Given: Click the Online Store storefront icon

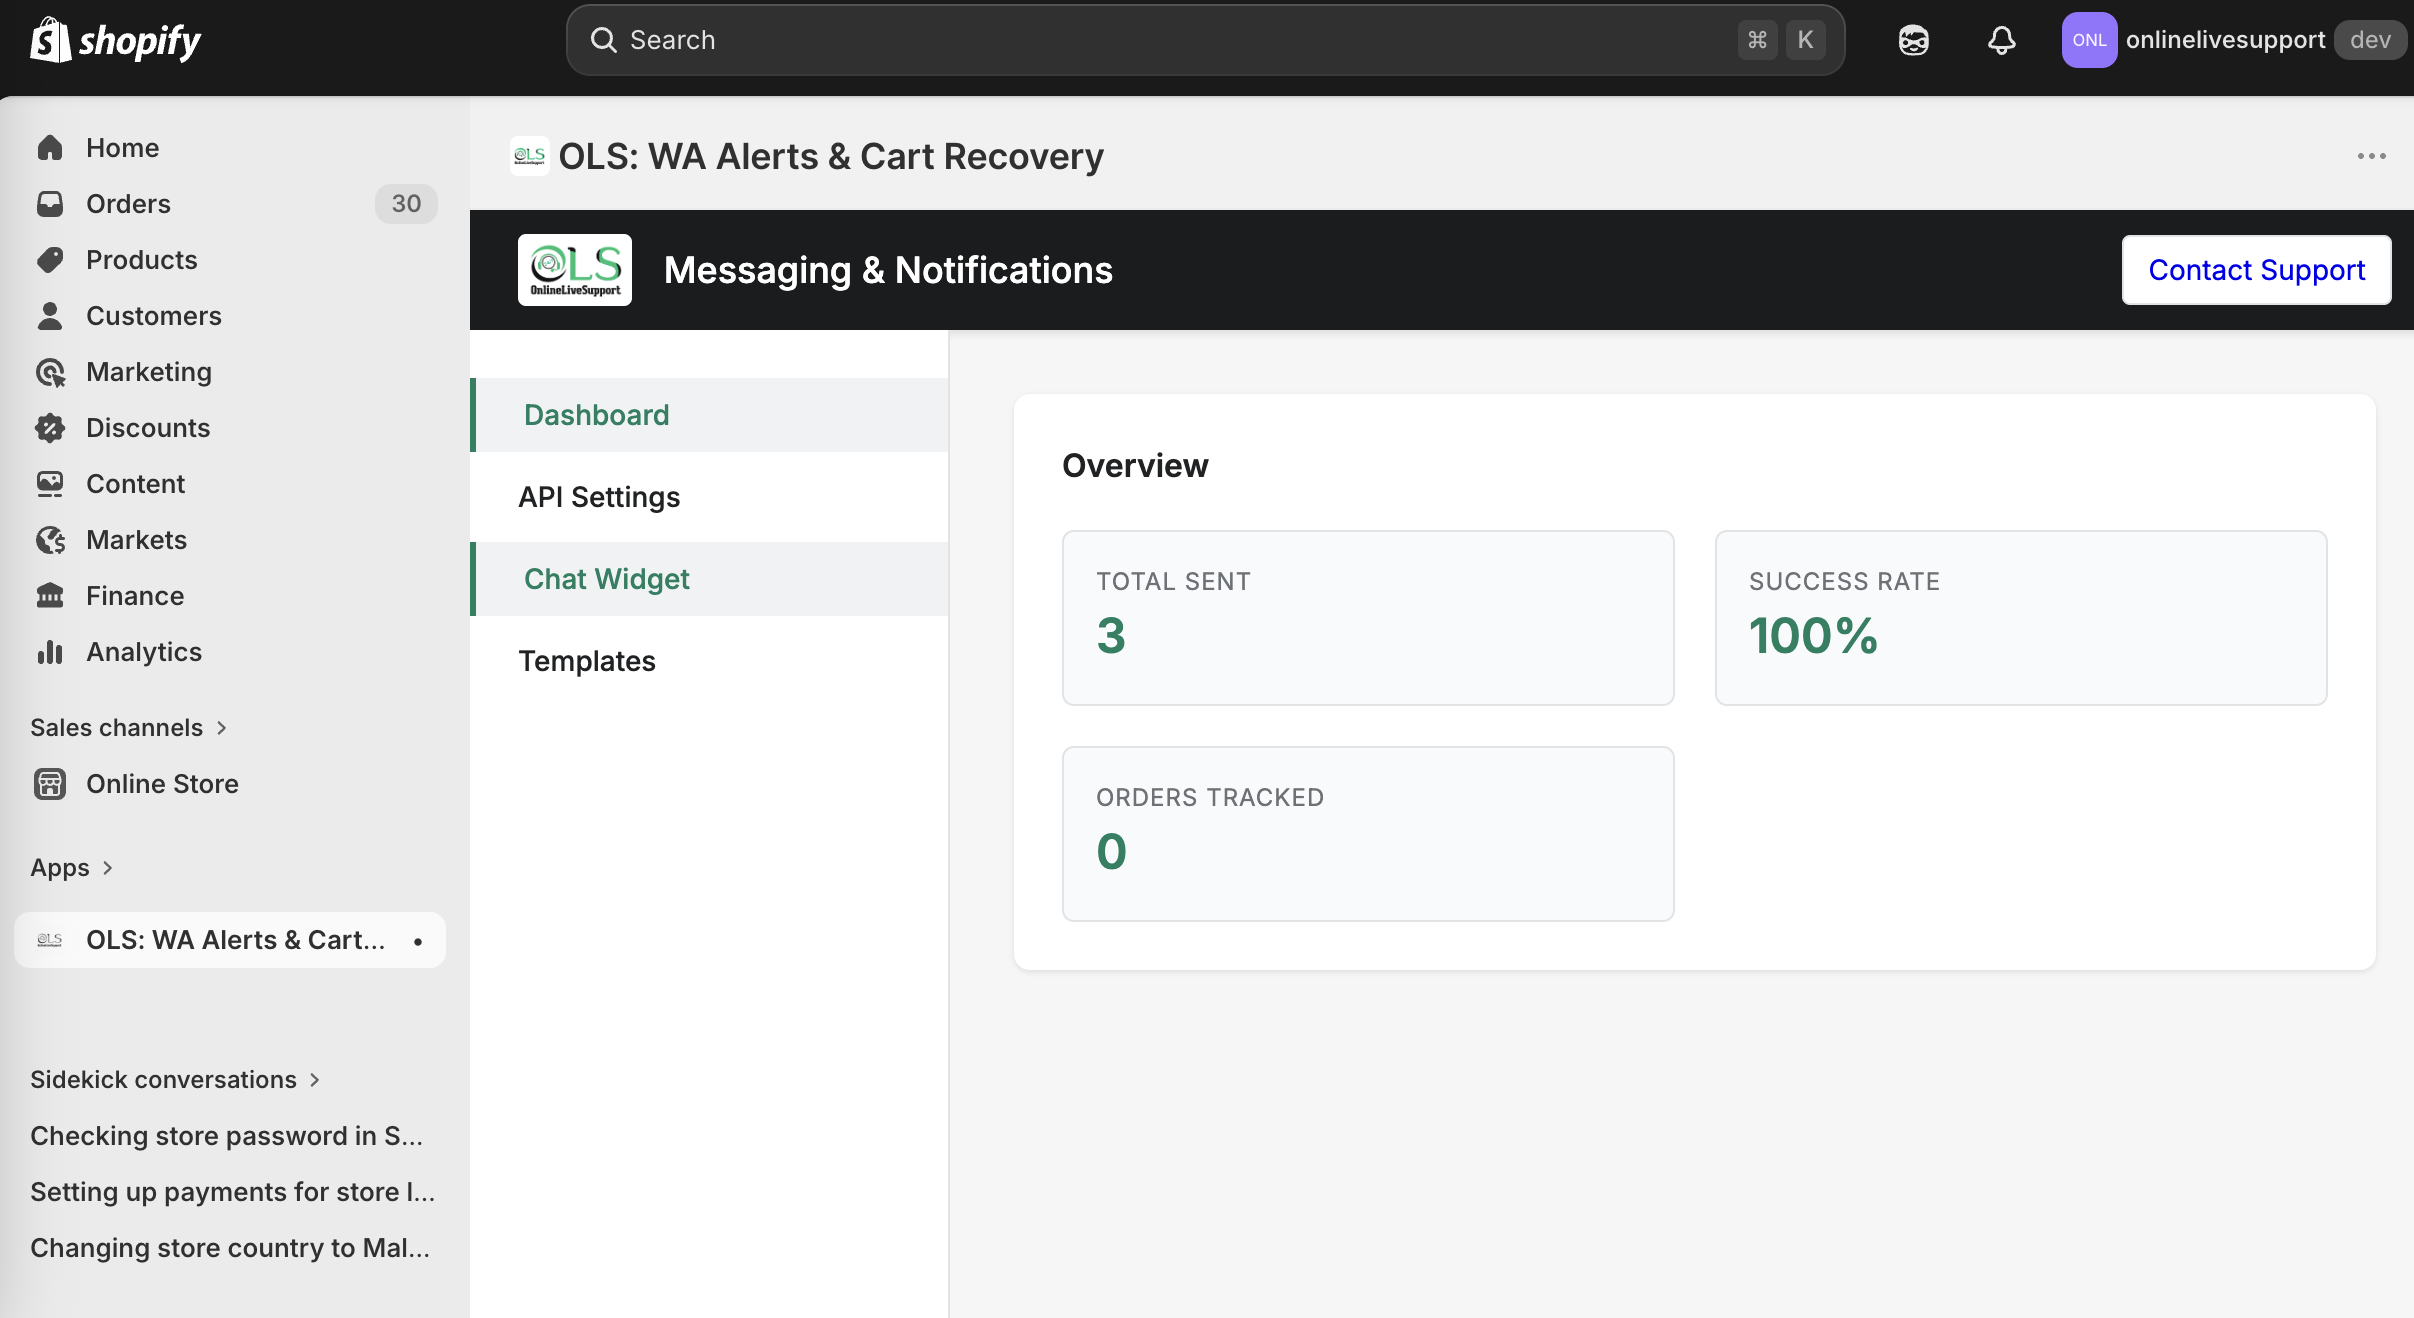Looking at the screenshot, I should pos(50,784).
